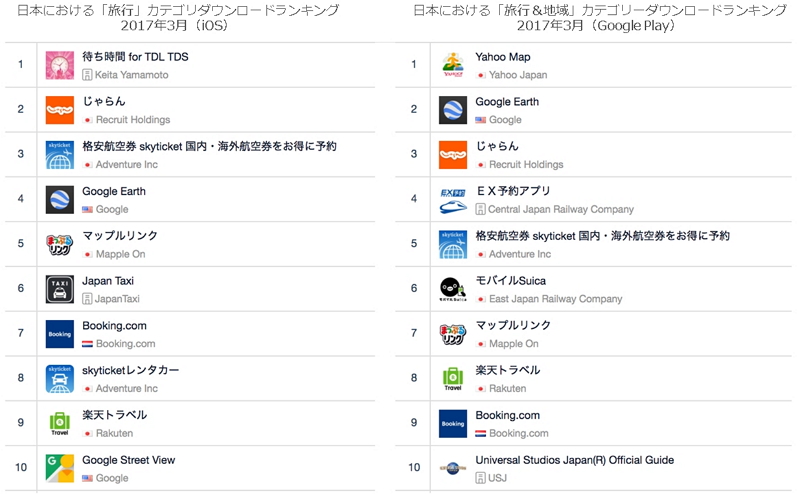Open EX予約アプリ app title
This screenshot has height=494, width=800.
point(513,191)
